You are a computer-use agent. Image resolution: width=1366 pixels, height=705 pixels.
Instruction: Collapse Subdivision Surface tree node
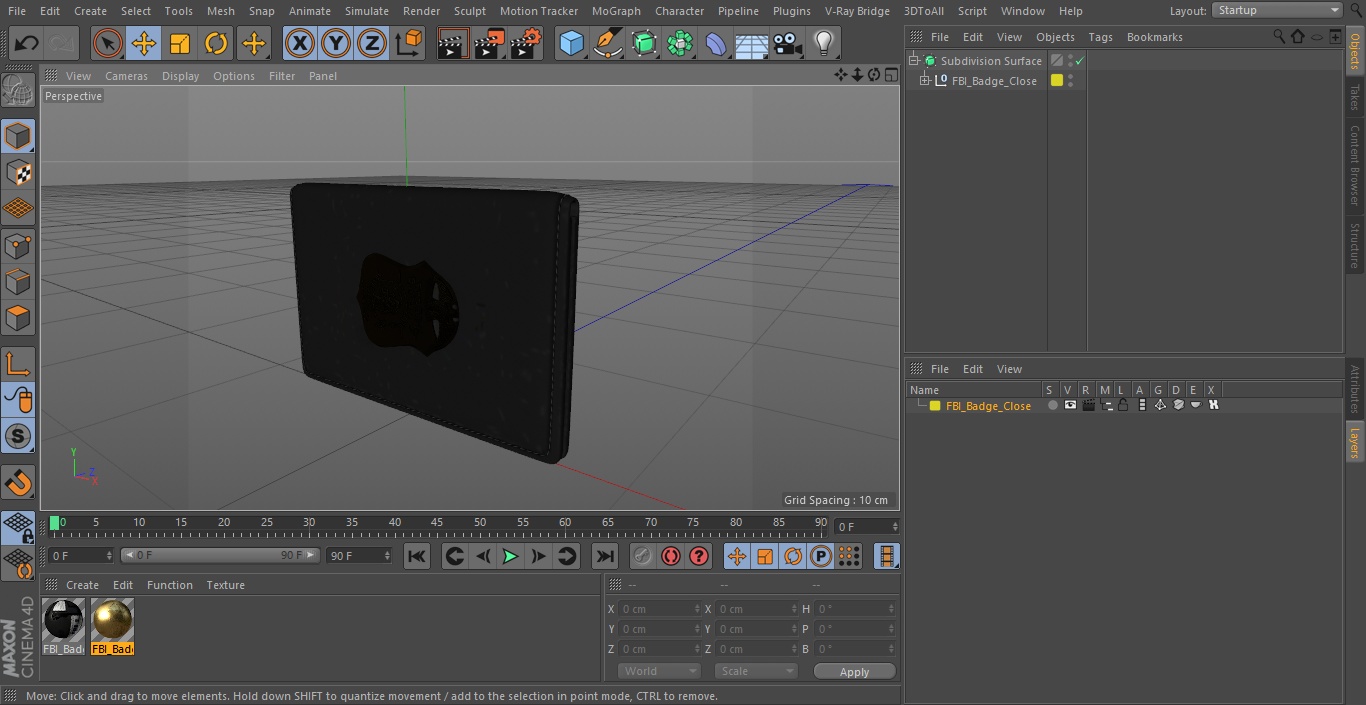[x=913, y=61]
